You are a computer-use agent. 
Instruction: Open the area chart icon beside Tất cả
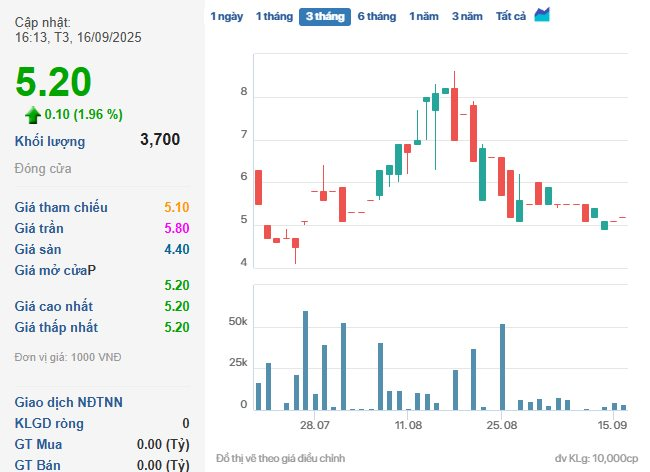[x=542, y=15]
